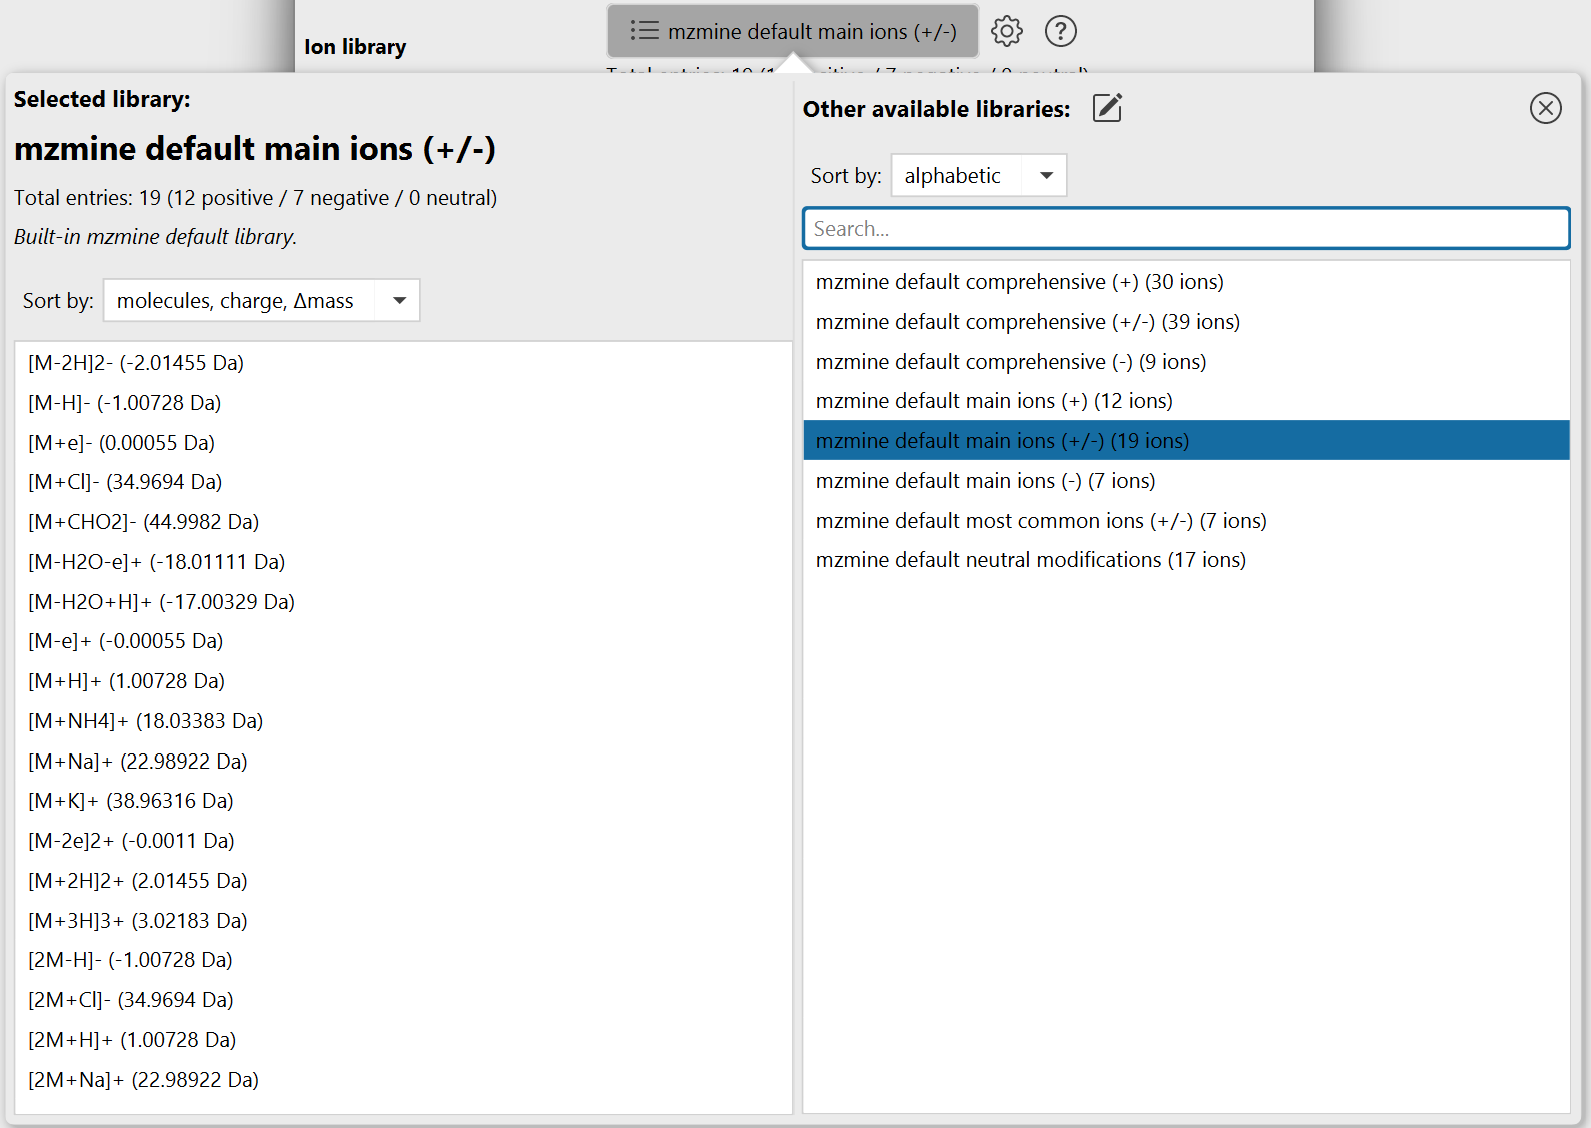
Task: Select the [2M+Na]+ ion entry
Action: [x=404, y=1080]
